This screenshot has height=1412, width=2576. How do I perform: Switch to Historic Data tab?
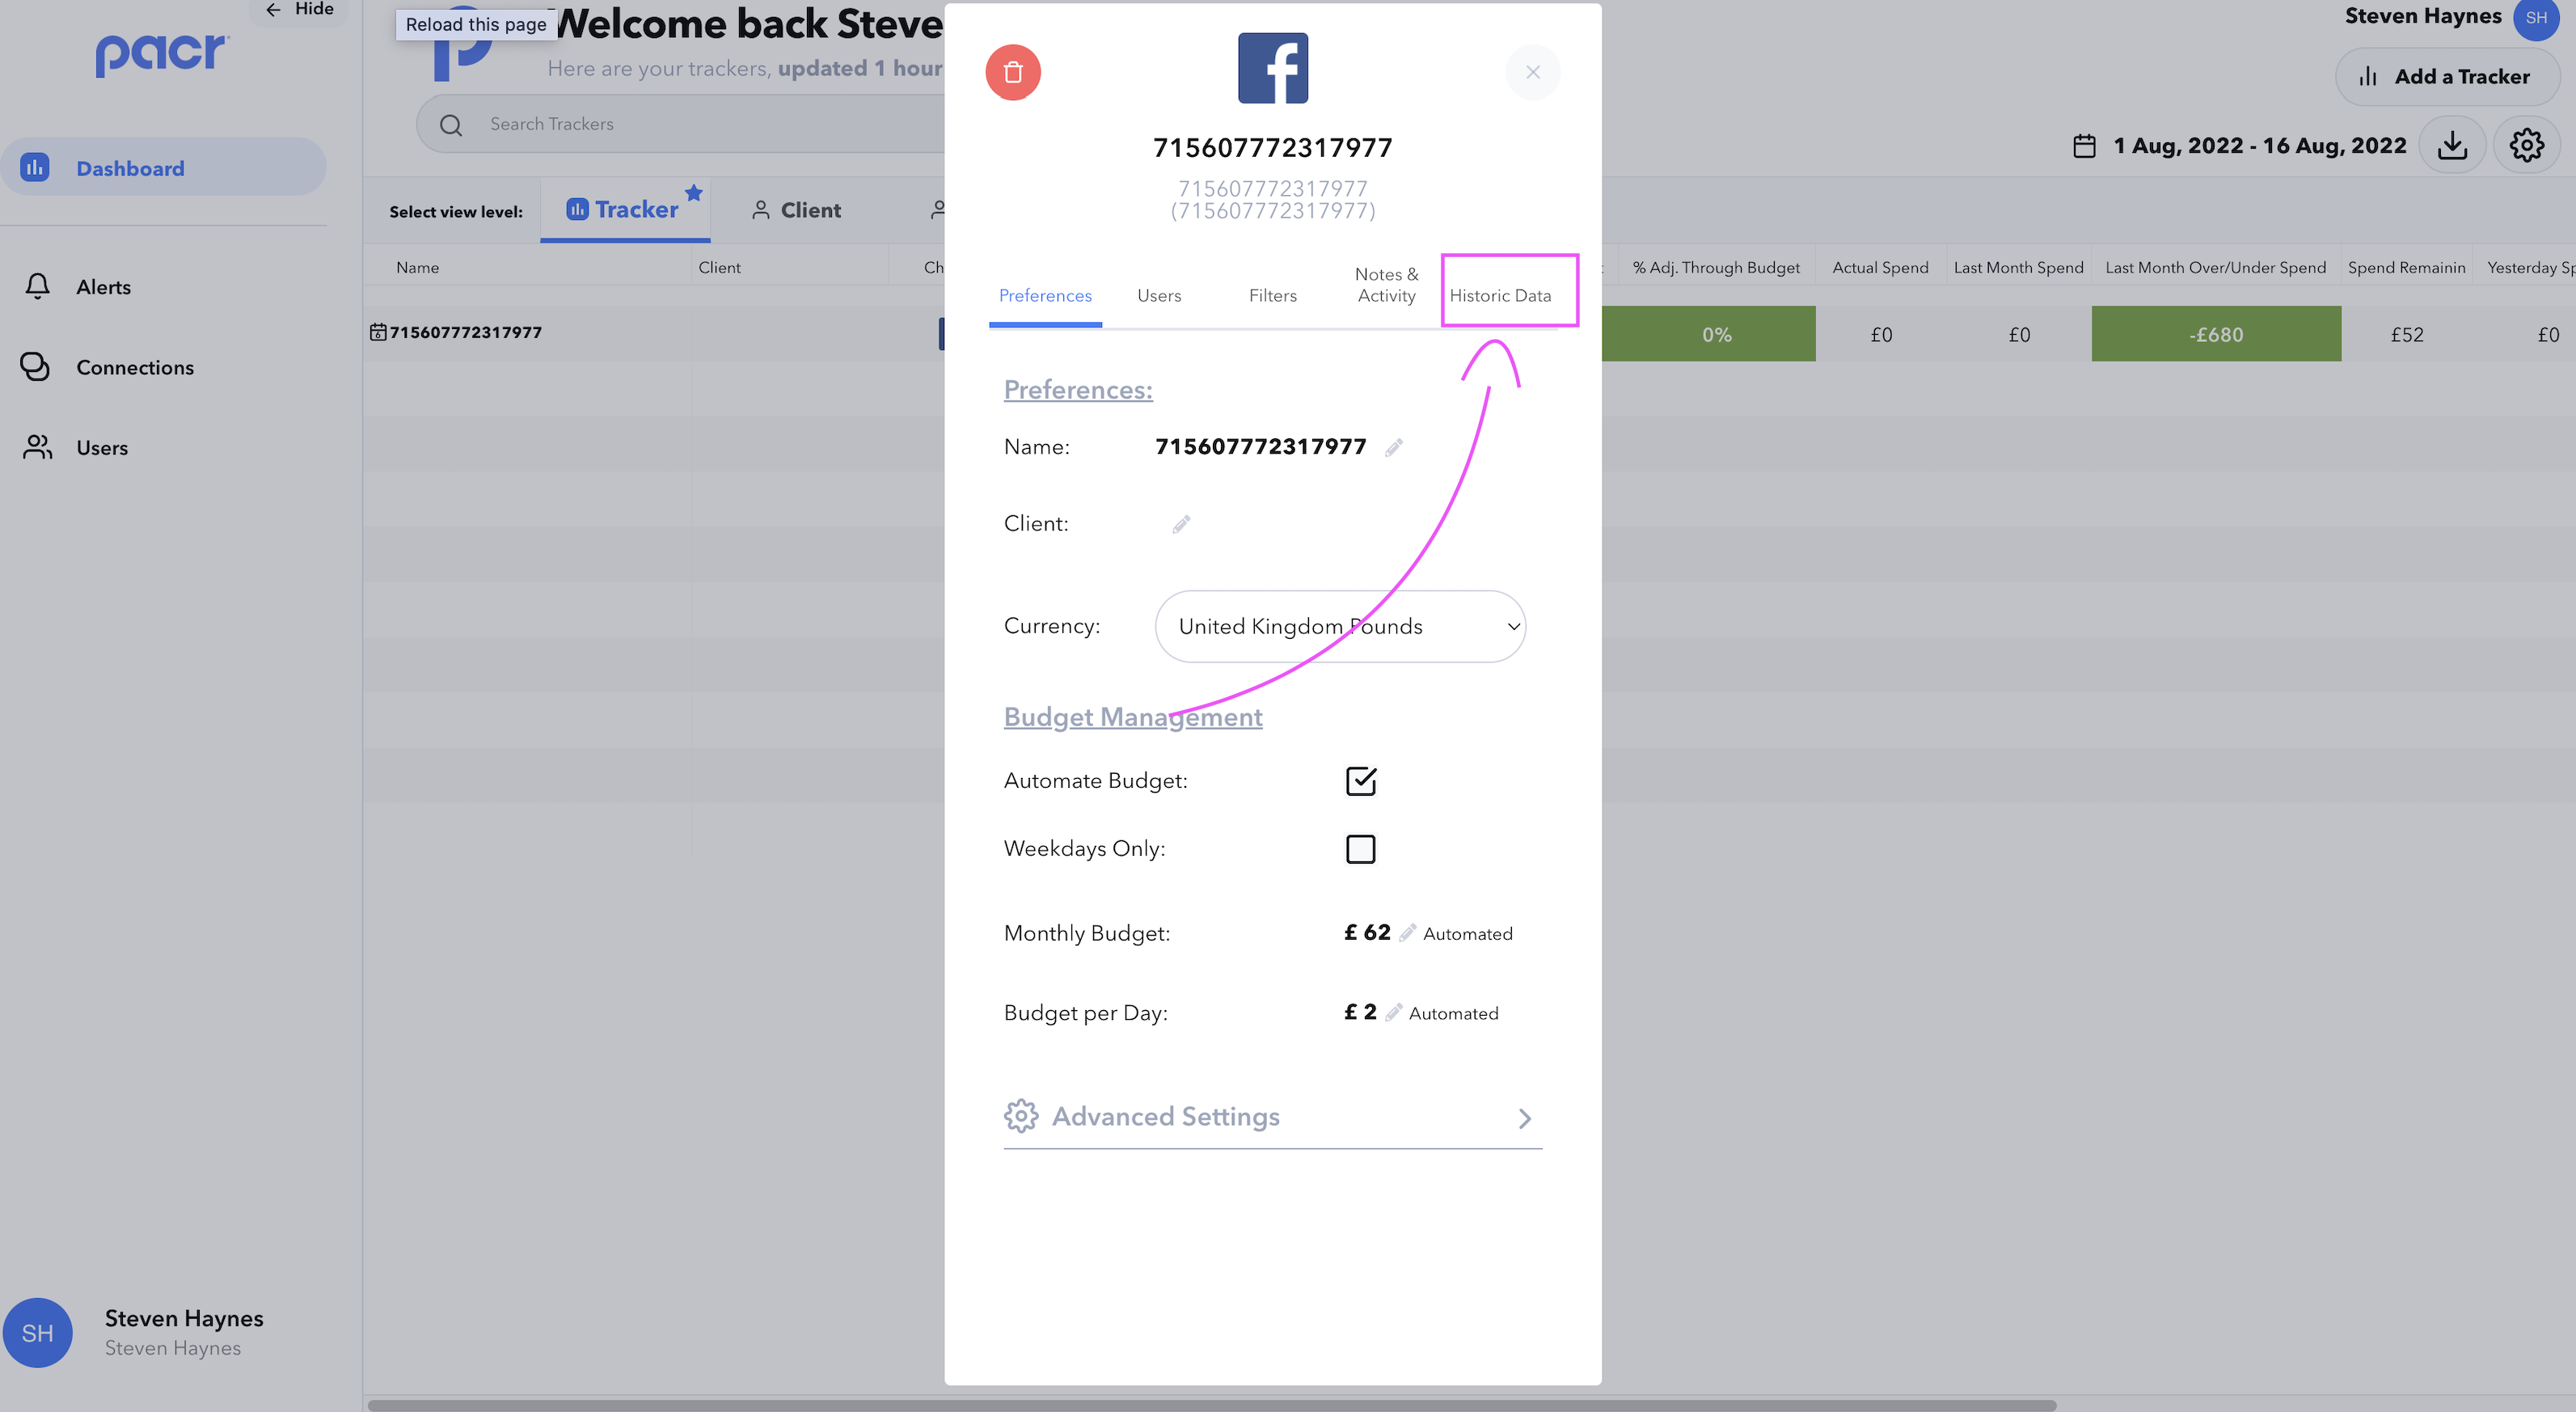(1500, 295)
